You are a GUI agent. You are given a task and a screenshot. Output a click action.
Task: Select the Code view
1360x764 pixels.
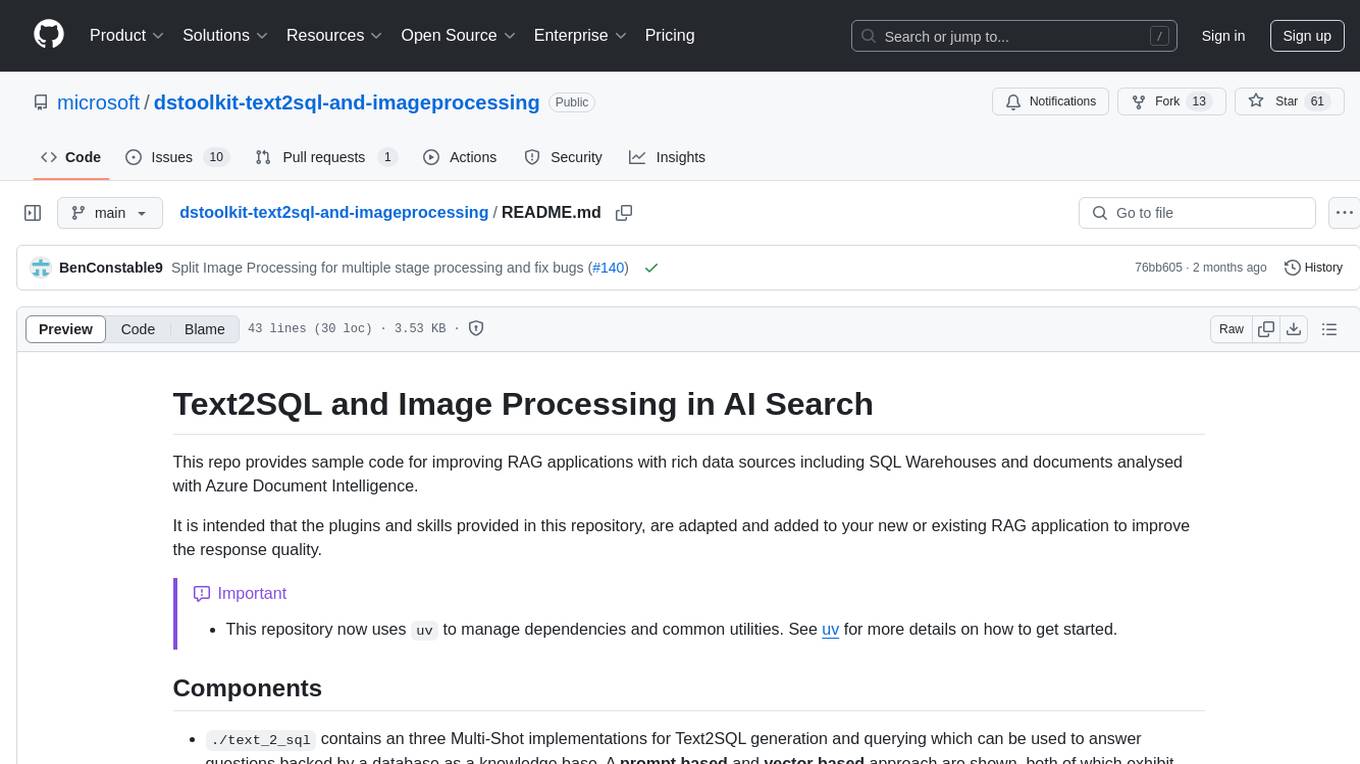coord(138,329)
